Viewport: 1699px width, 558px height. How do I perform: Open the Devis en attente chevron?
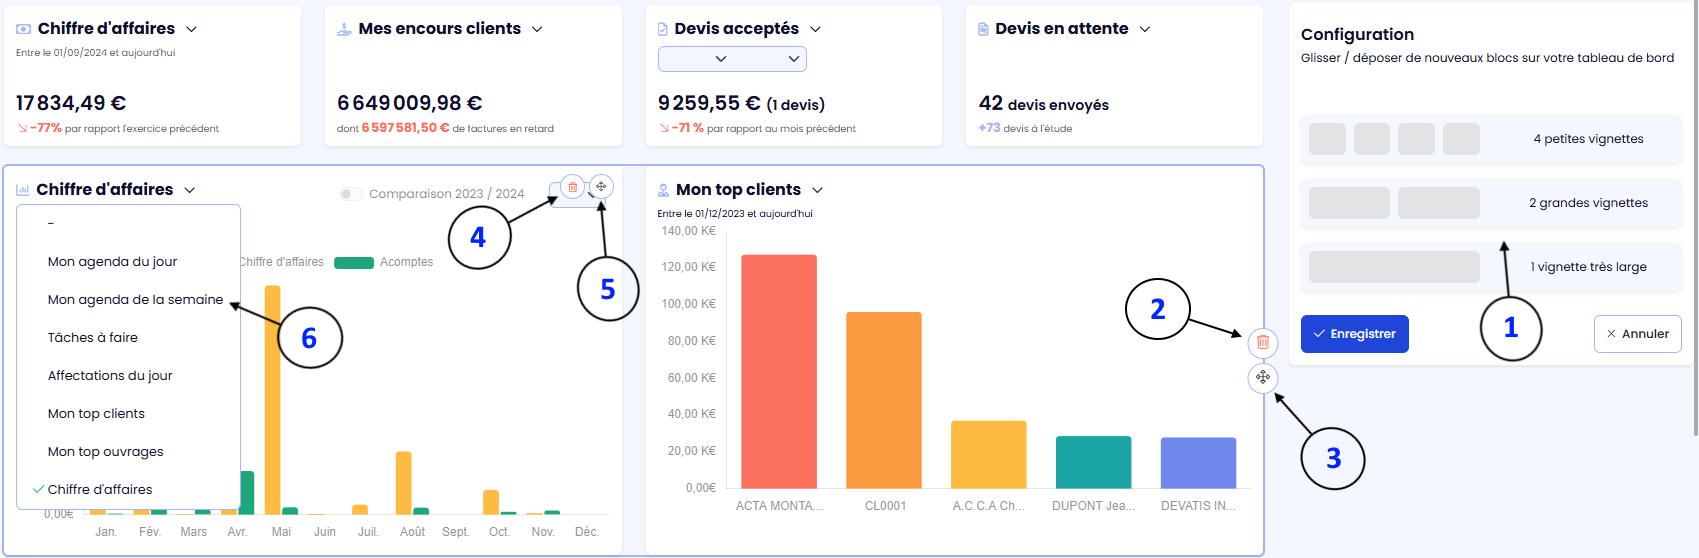pyautogui.click(x=1145, y=29)
